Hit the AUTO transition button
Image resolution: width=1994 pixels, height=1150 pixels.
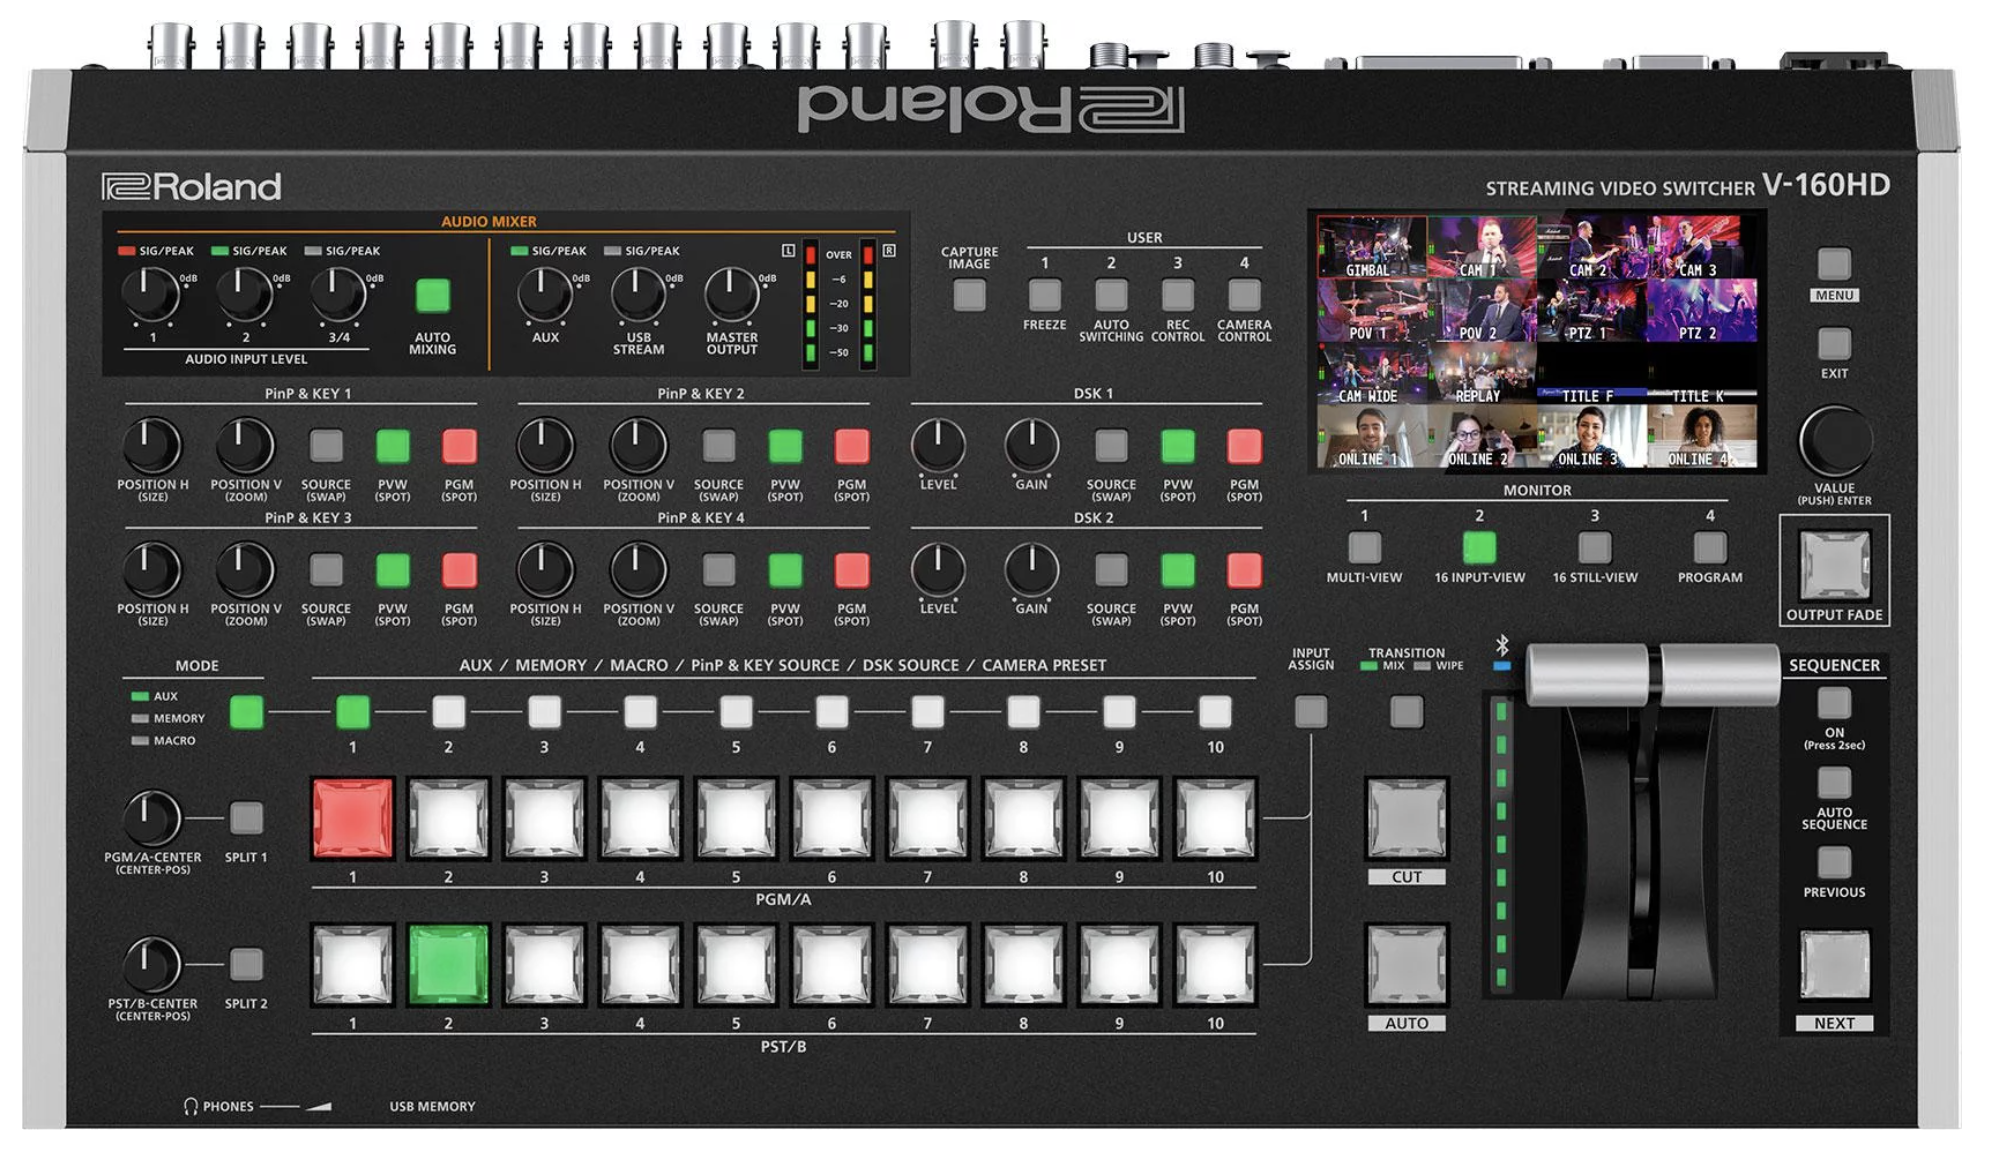pyautogui.click(x=1406, y=965)
